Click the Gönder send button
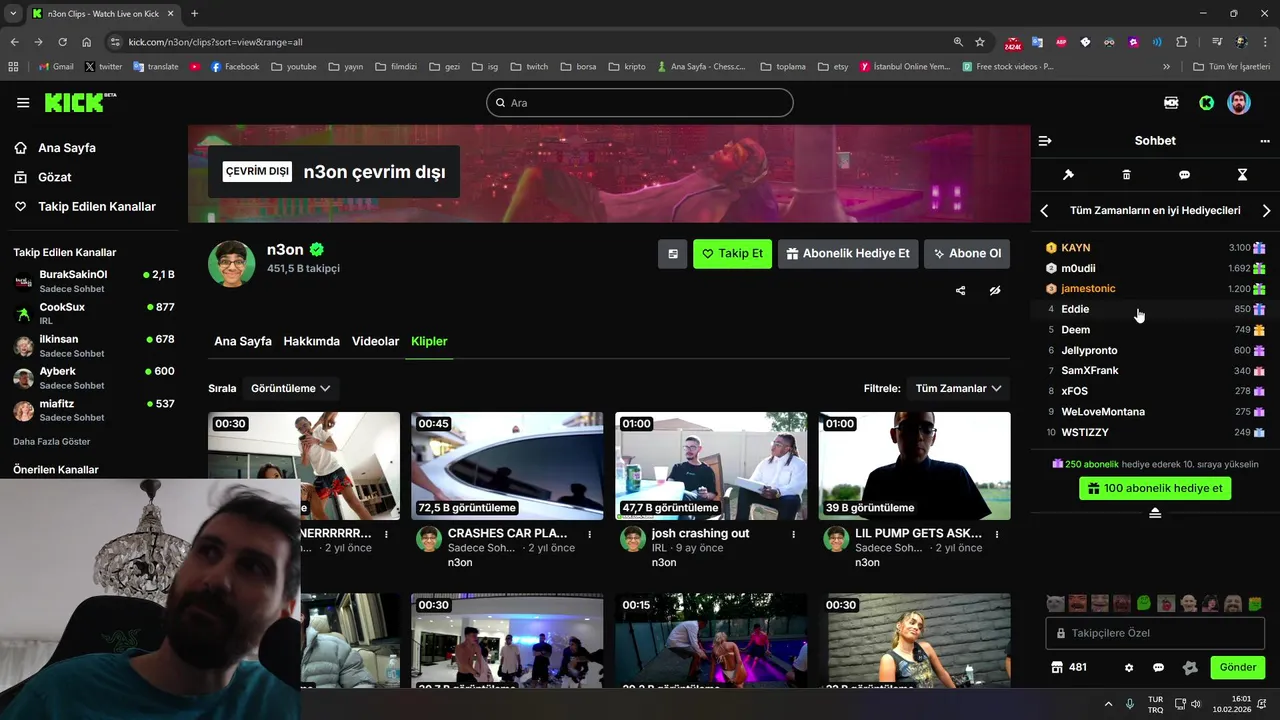The height and width of the screenshot is (720, 1280). [x=1237, y=667]
